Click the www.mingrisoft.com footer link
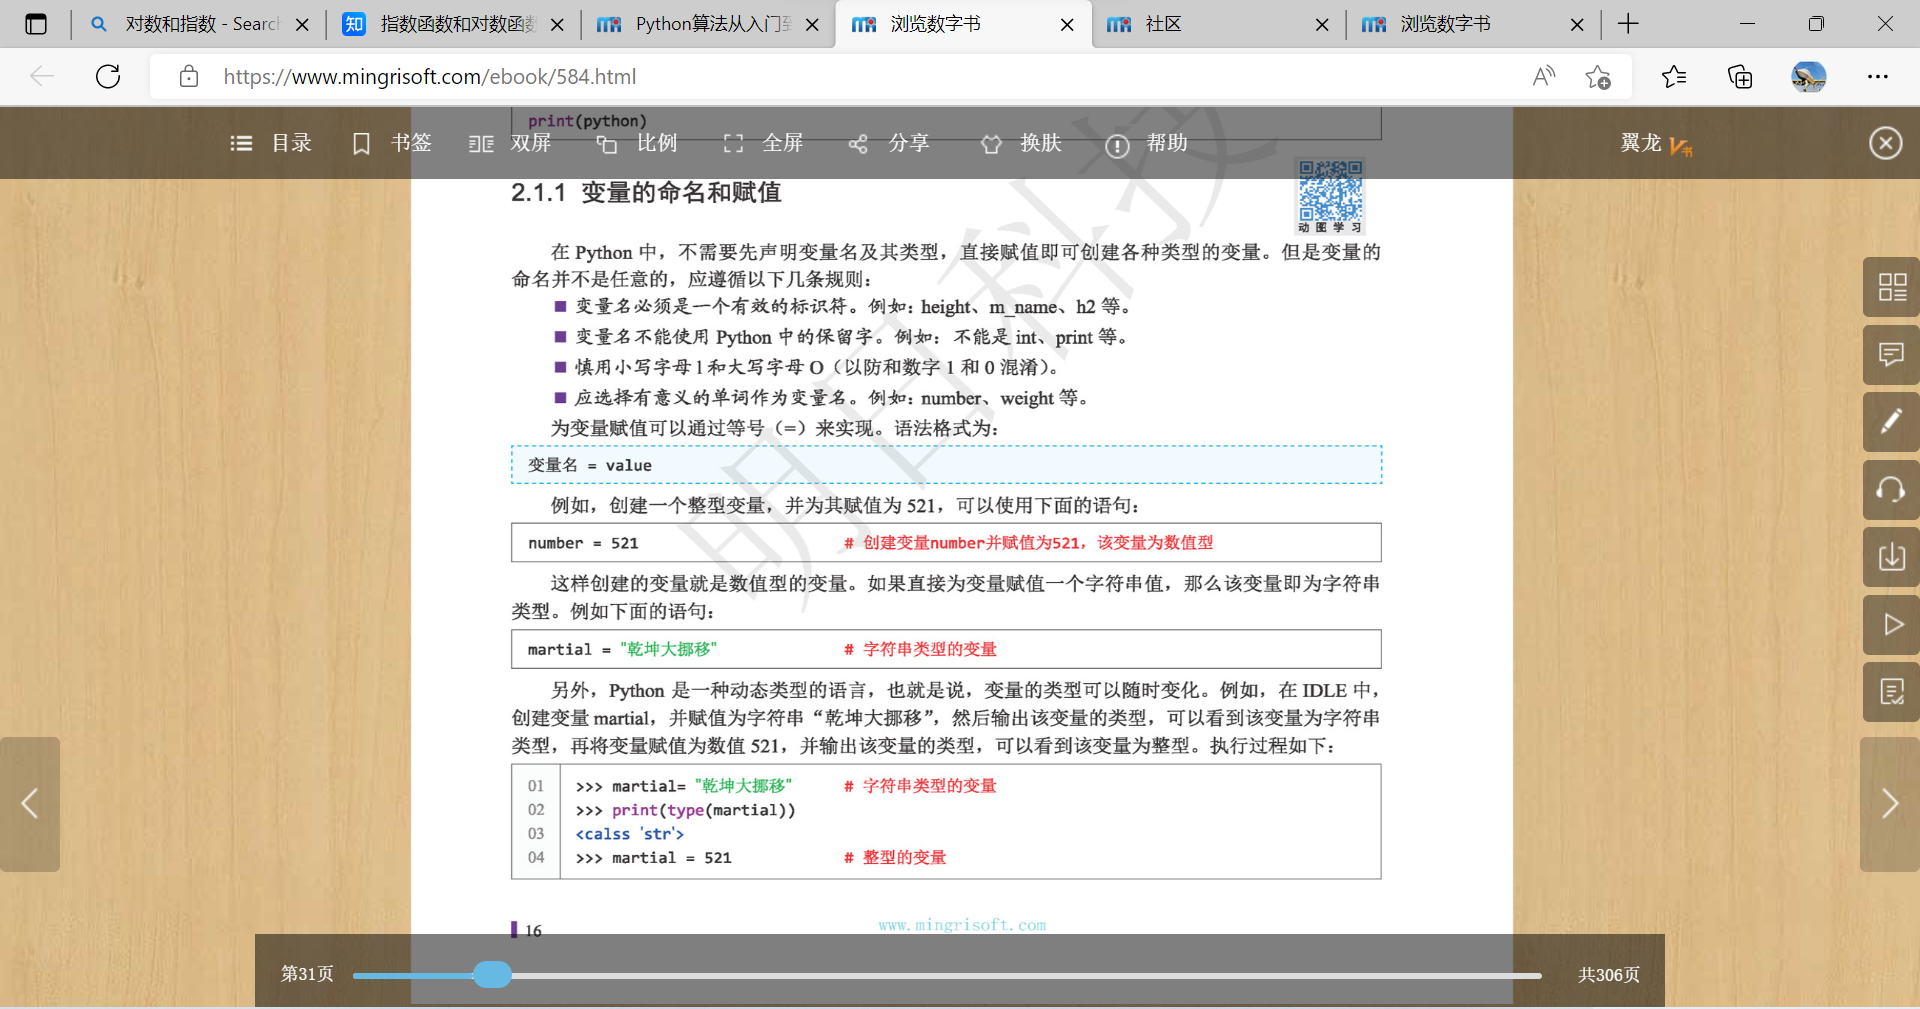The height and width of the screenshot is (1009, 1920). click(962, 925)
